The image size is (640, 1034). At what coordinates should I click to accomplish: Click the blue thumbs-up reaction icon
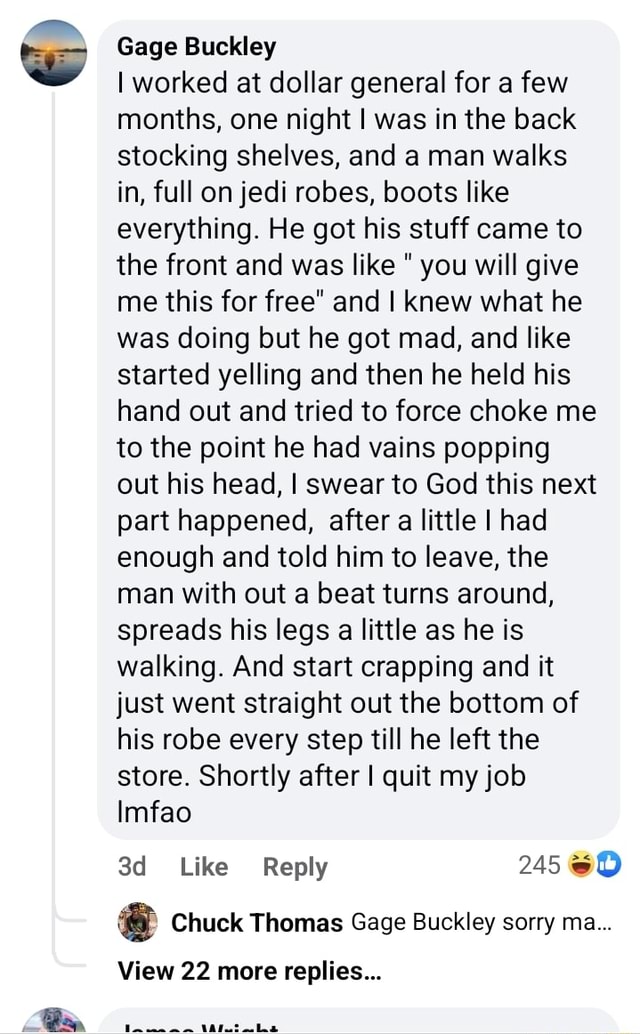(x=608, y=864)
